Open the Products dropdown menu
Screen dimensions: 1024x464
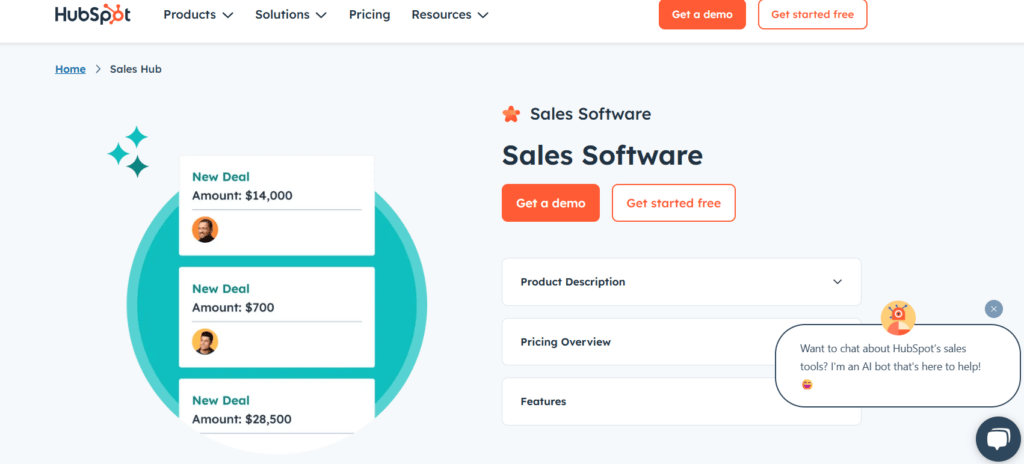coord(198,14)
